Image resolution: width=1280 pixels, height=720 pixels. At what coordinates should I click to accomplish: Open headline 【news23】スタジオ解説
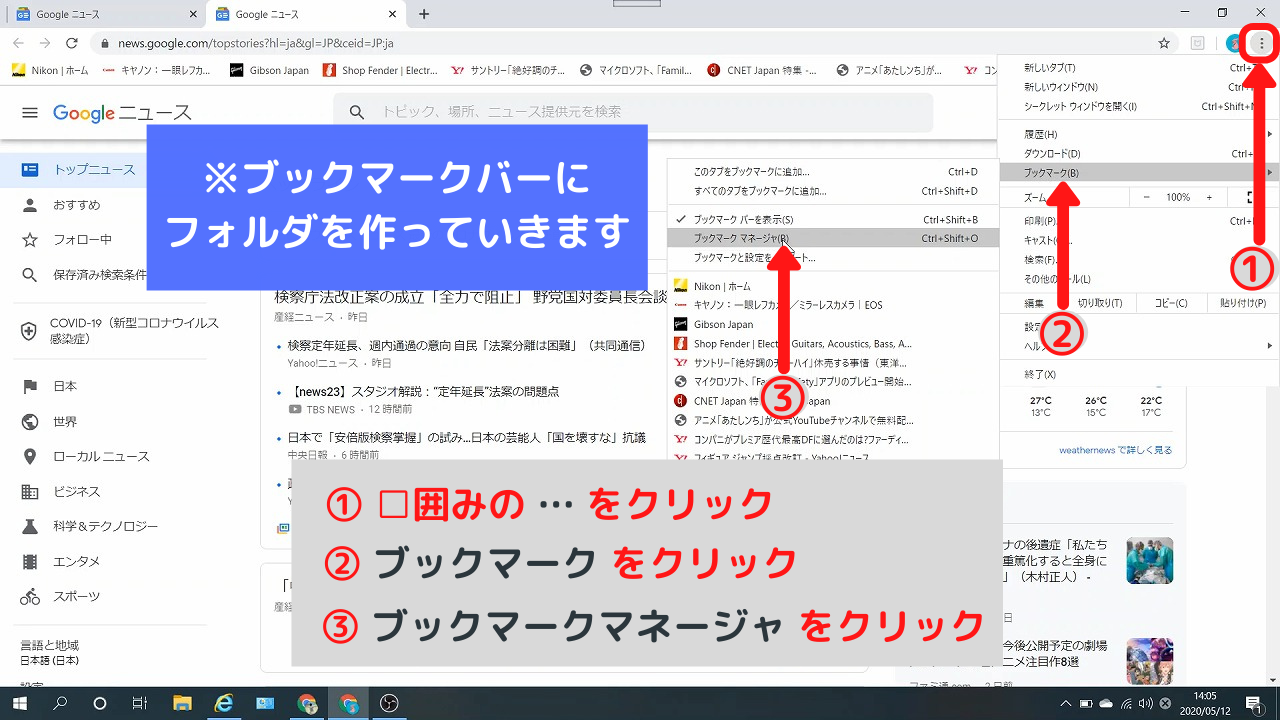coord(424,392)
